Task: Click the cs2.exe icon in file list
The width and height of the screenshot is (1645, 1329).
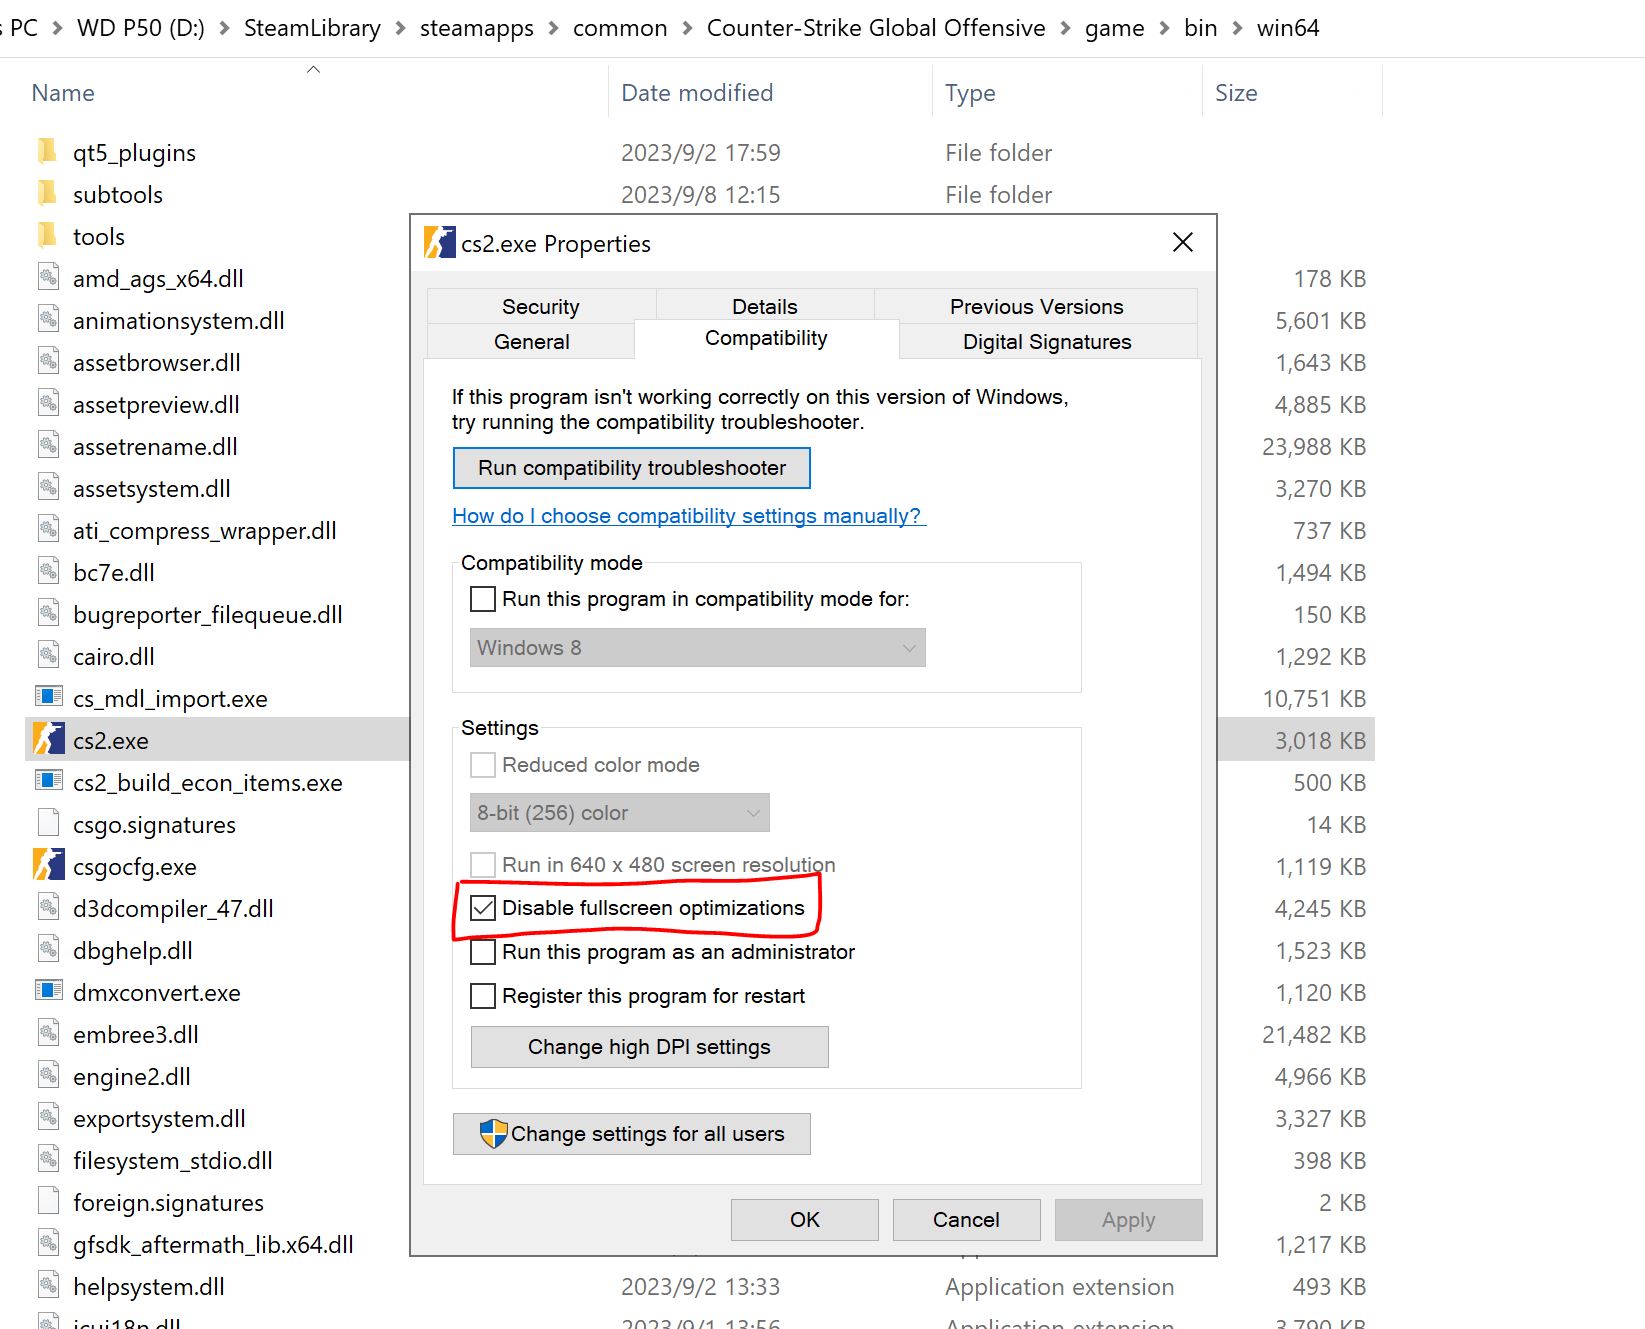Action: [48, 740]
